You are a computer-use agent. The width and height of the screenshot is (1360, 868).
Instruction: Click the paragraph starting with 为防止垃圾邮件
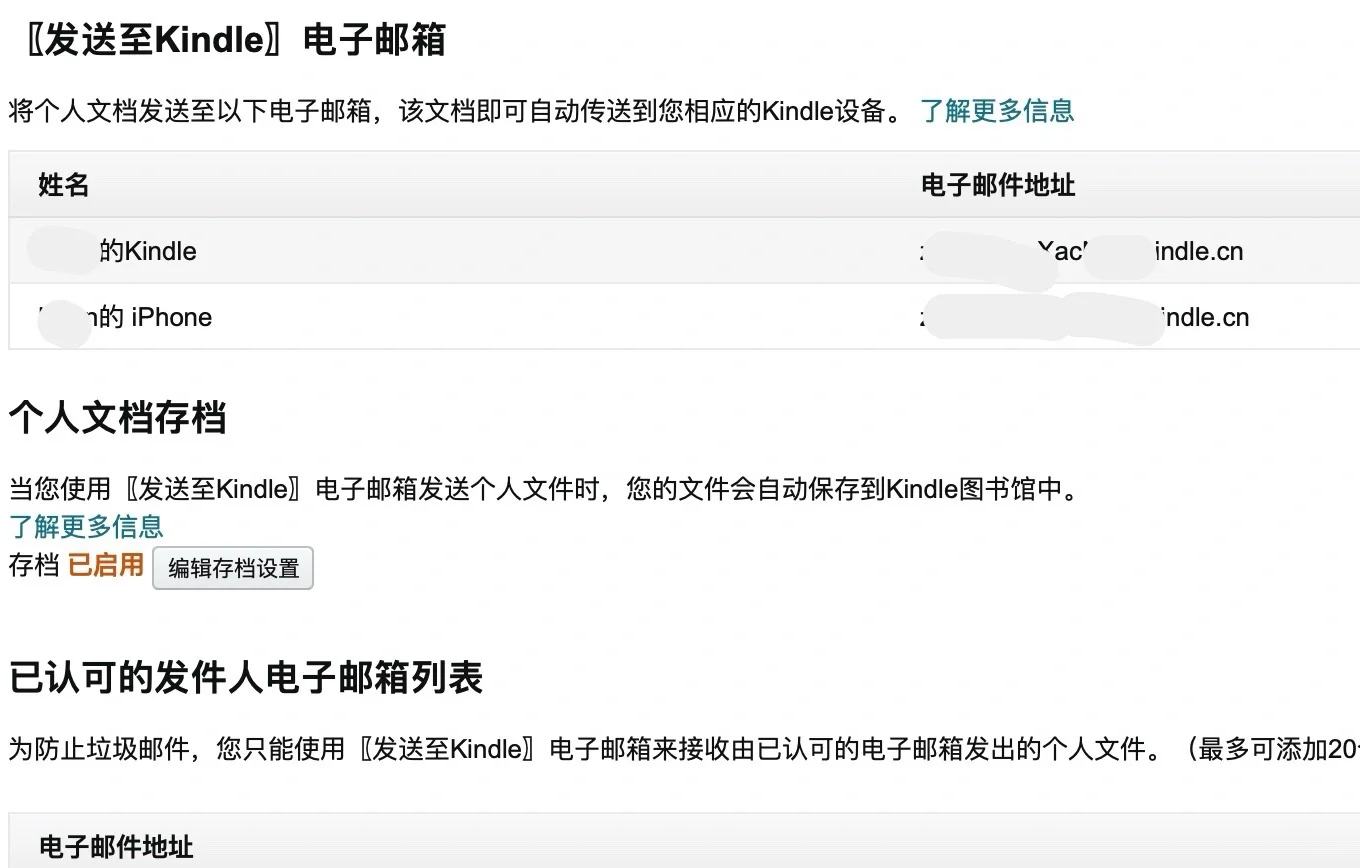pos(684,748)
